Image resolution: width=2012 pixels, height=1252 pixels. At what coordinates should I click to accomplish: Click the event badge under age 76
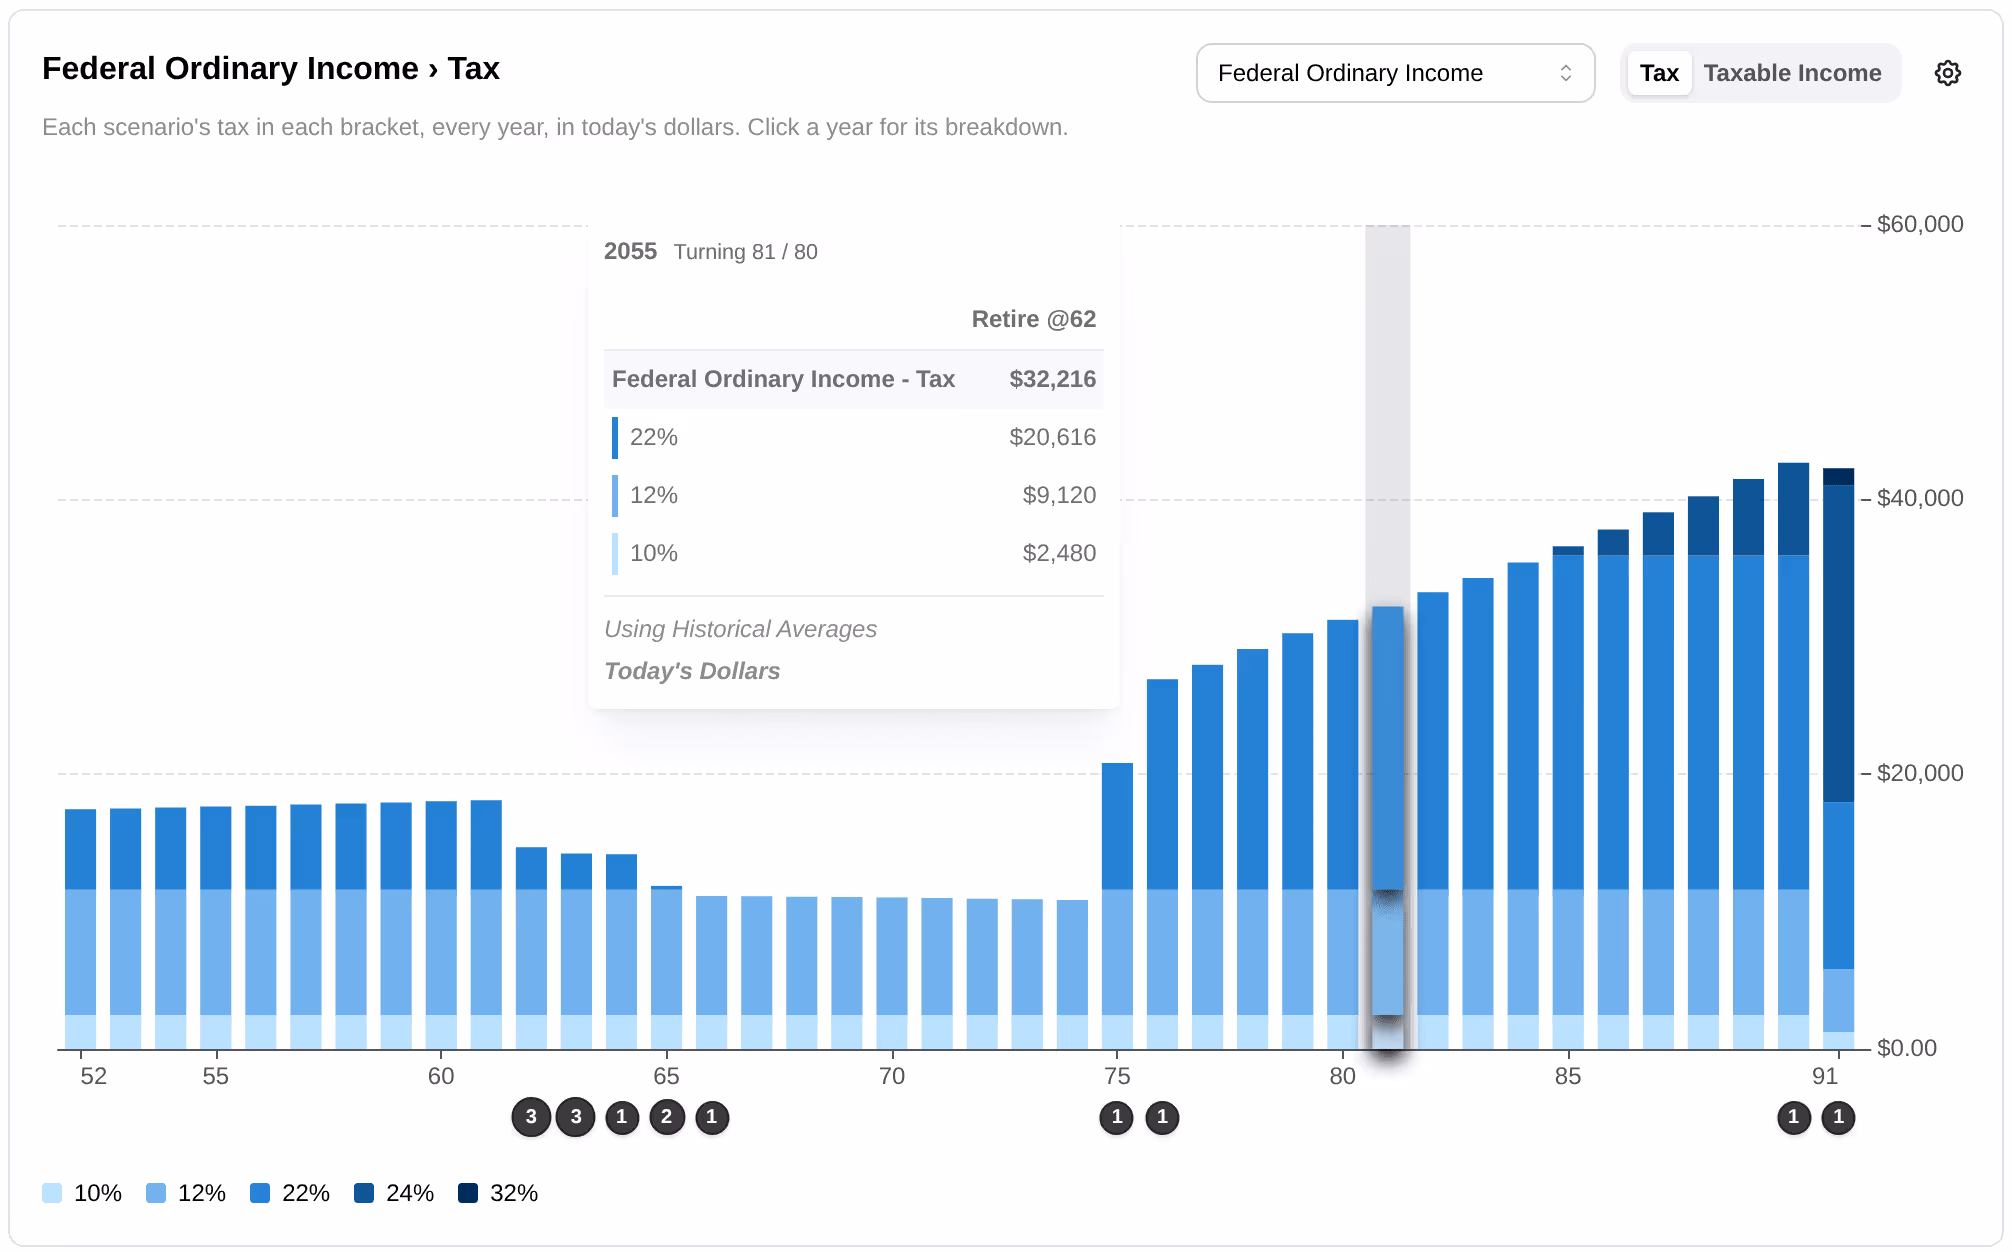click(1162, 1117)
